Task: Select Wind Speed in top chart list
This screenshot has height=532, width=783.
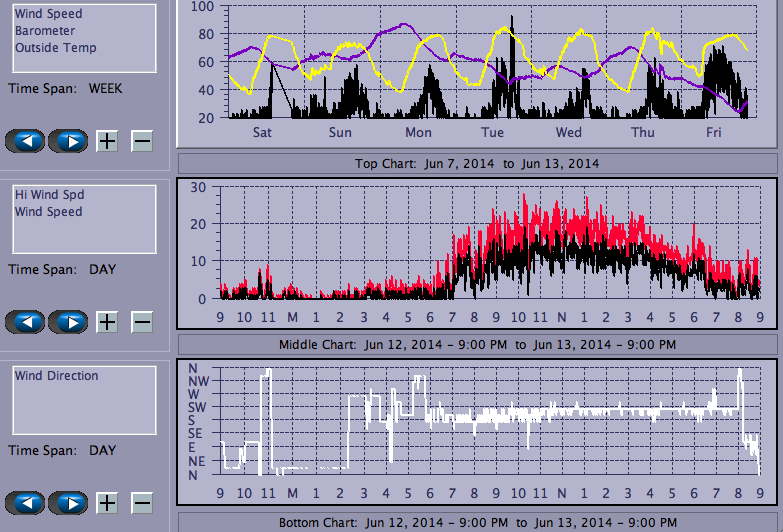Action: point(48,15)
